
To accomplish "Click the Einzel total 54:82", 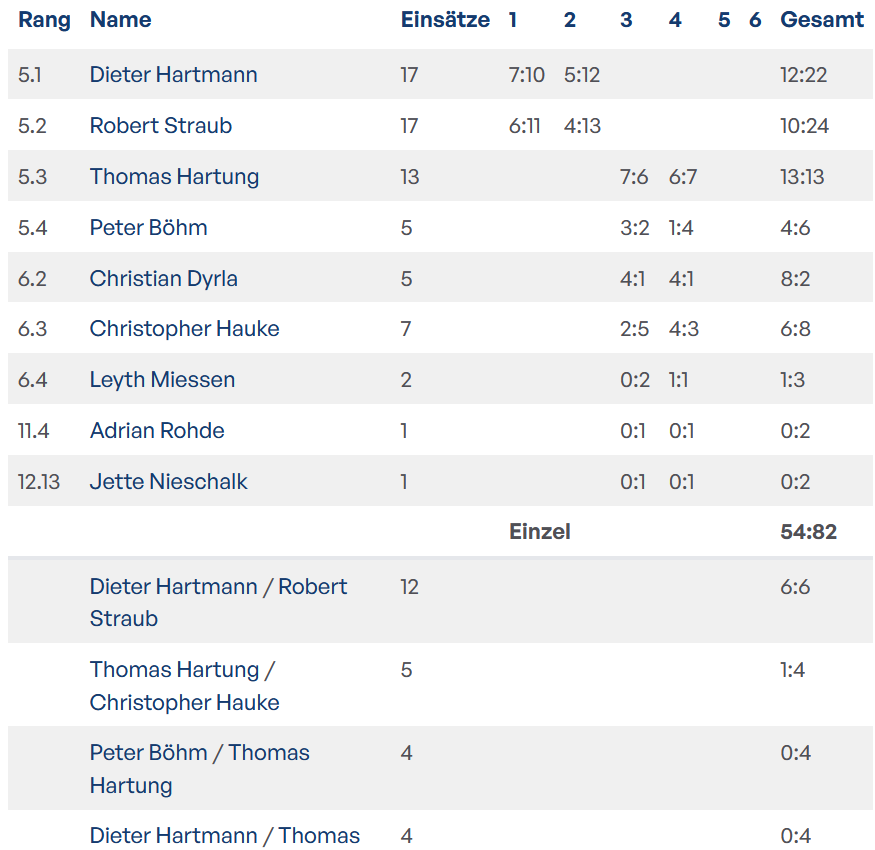I will [808, 532].
